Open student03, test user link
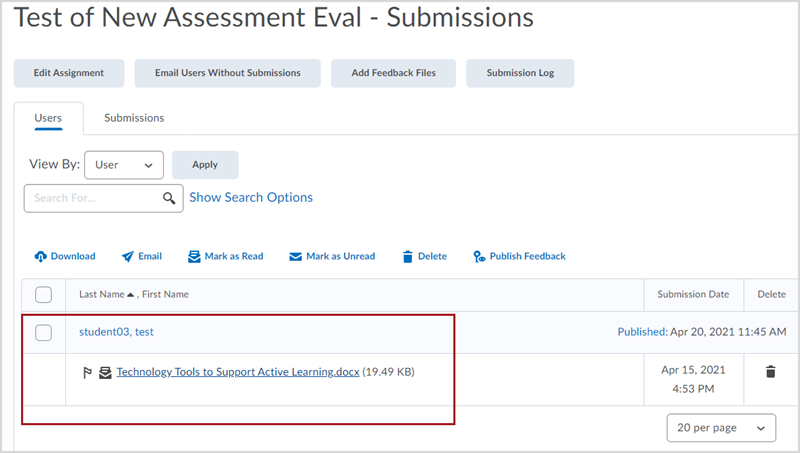This screenshot has height=453, width=800. pyautogui.click(x=116, y=332)
